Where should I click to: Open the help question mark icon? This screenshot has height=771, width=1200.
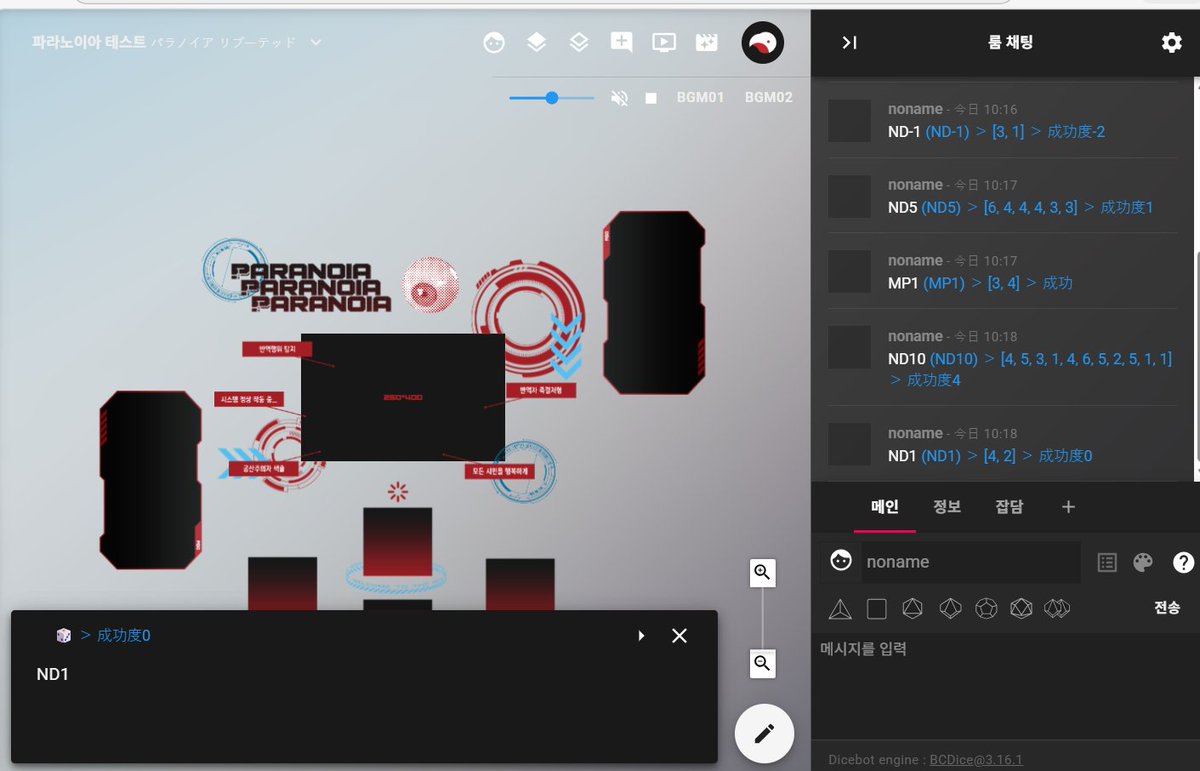(x=1183, y=562)
